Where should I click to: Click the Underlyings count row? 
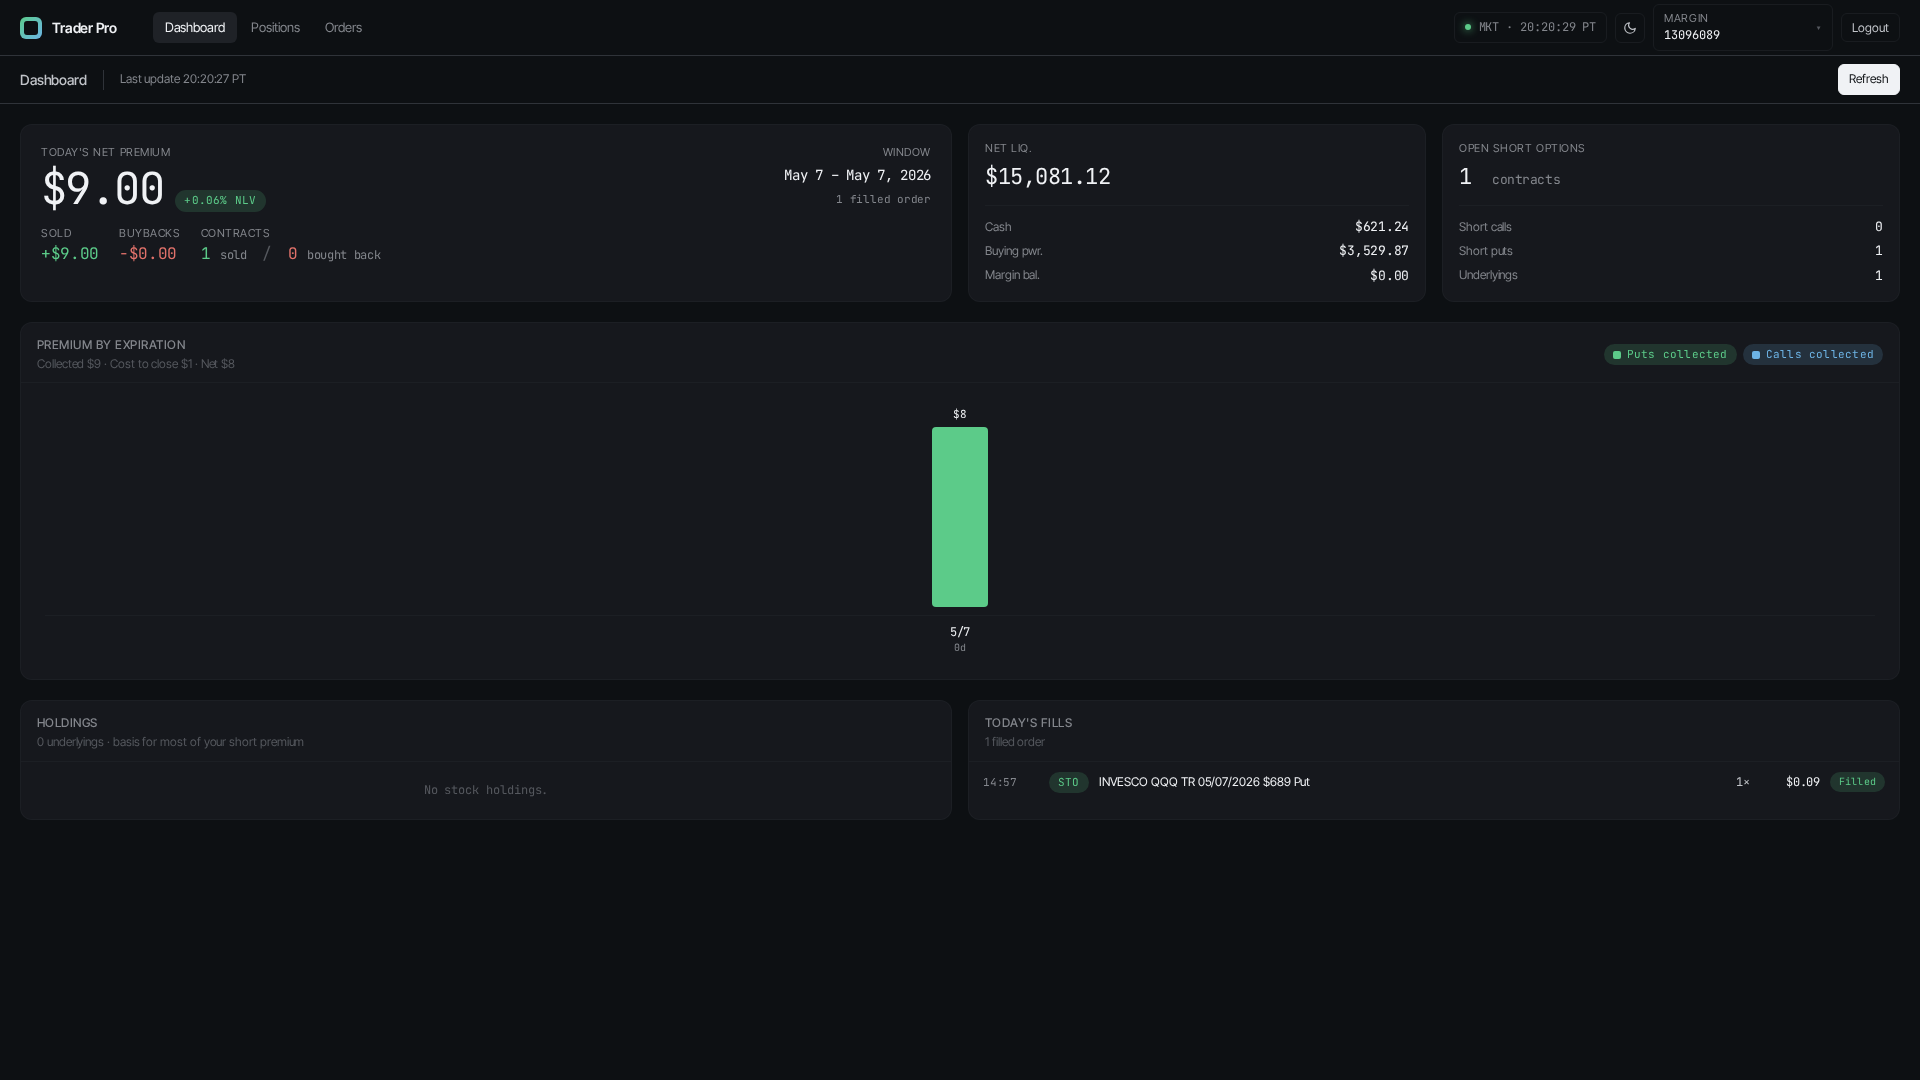tap(1670, 275)
